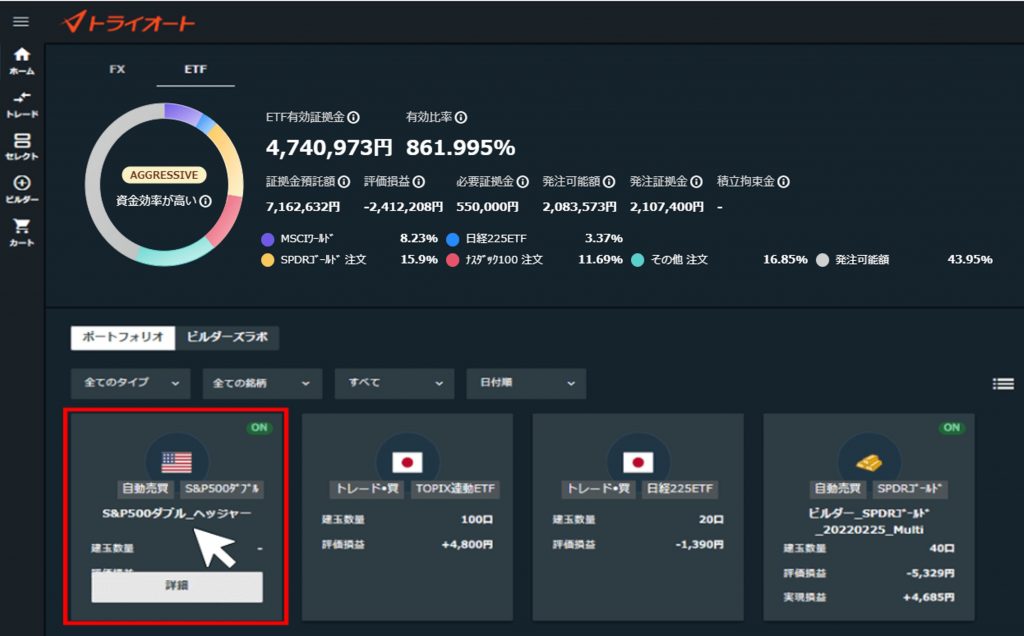Open the Builder sidebar icon

pos(22,190)
